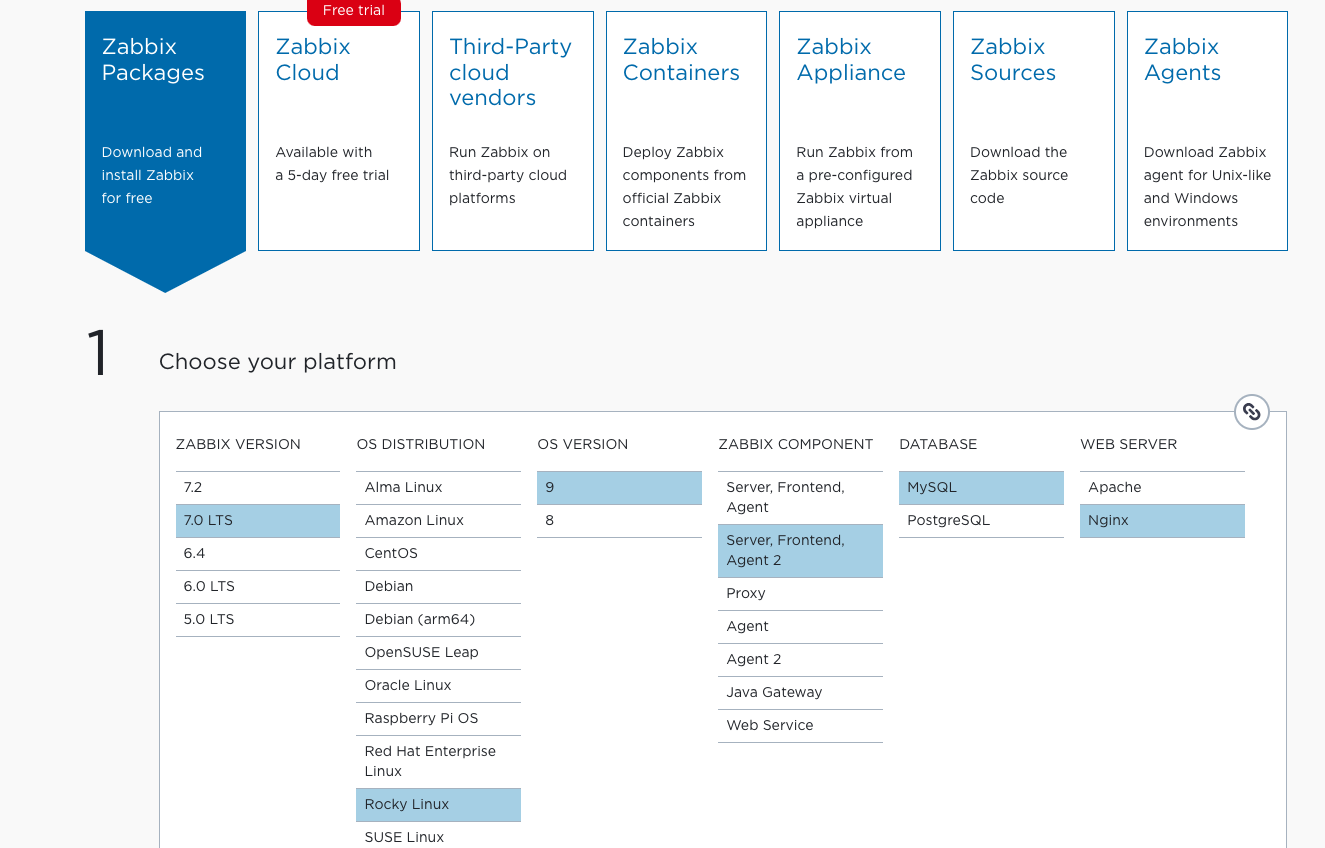Select the Web Service component
This screenshot has height=848, width=1325.
click(800, 726)
